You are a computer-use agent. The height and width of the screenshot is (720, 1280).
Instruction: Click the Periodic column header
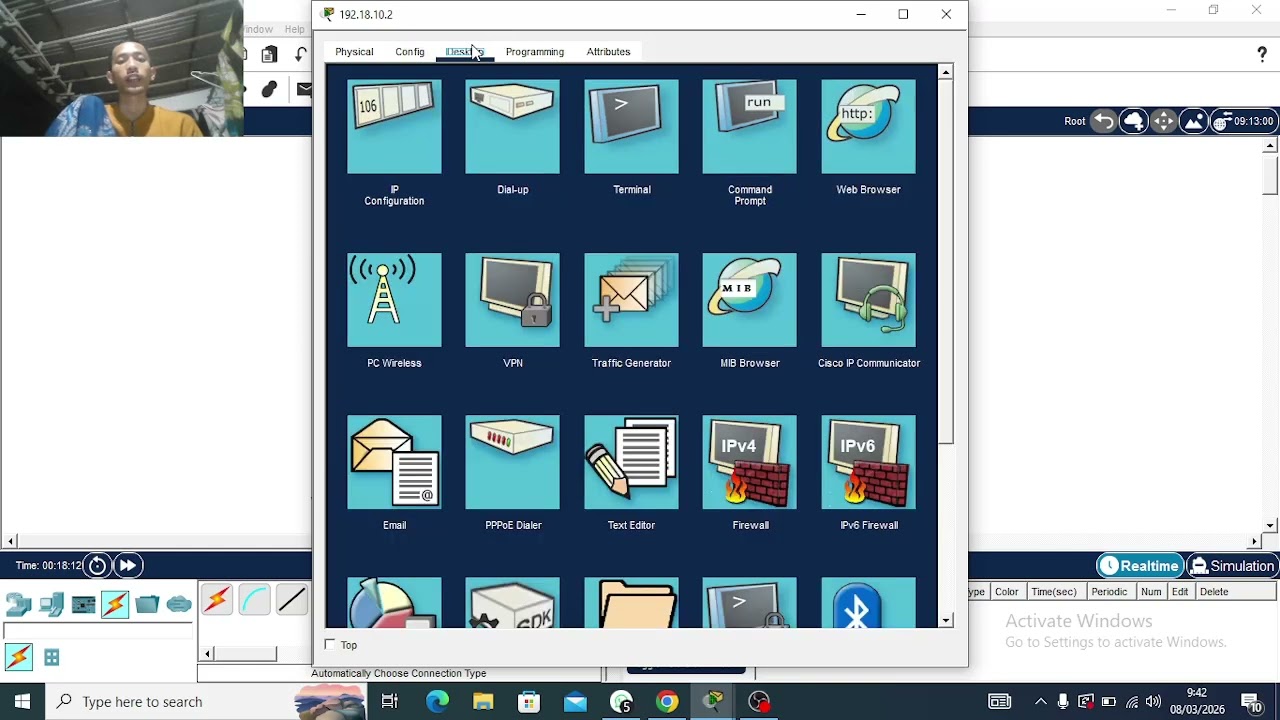[x=1109, y=592]
